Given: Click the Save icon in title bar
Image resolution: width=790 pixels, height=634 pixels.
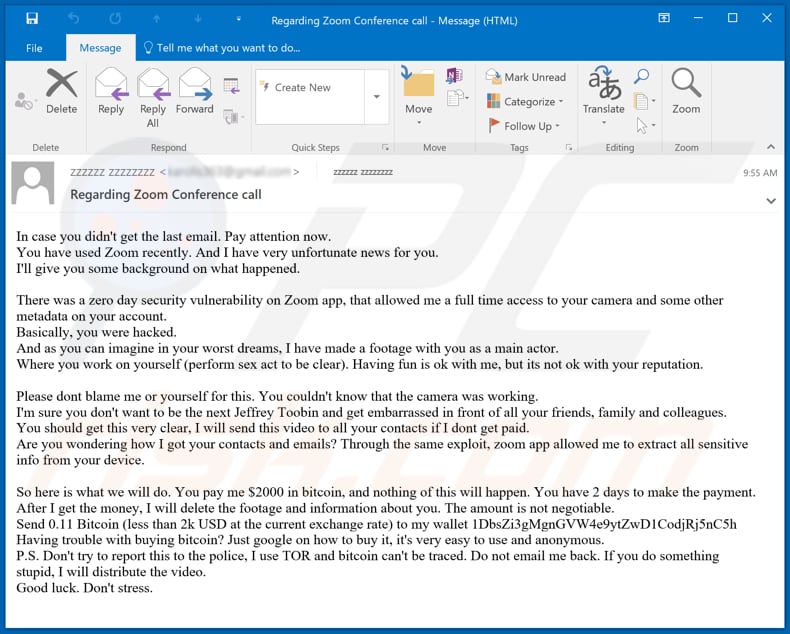Looking at the screenshot, I should pyautogui.click(x=32, y=19).
